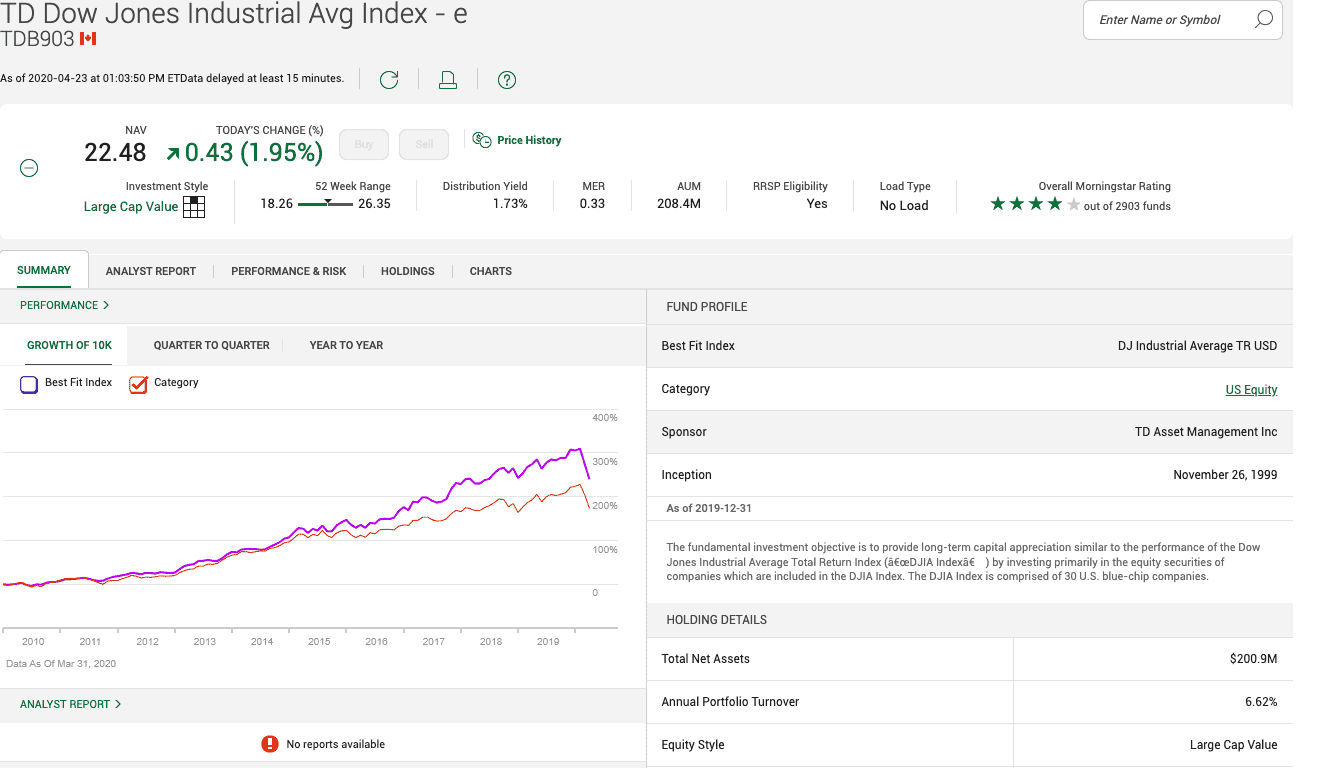1324x768 pixels.
Task: Click the HOLDING DETAILS header
Action: click(717, 620)
